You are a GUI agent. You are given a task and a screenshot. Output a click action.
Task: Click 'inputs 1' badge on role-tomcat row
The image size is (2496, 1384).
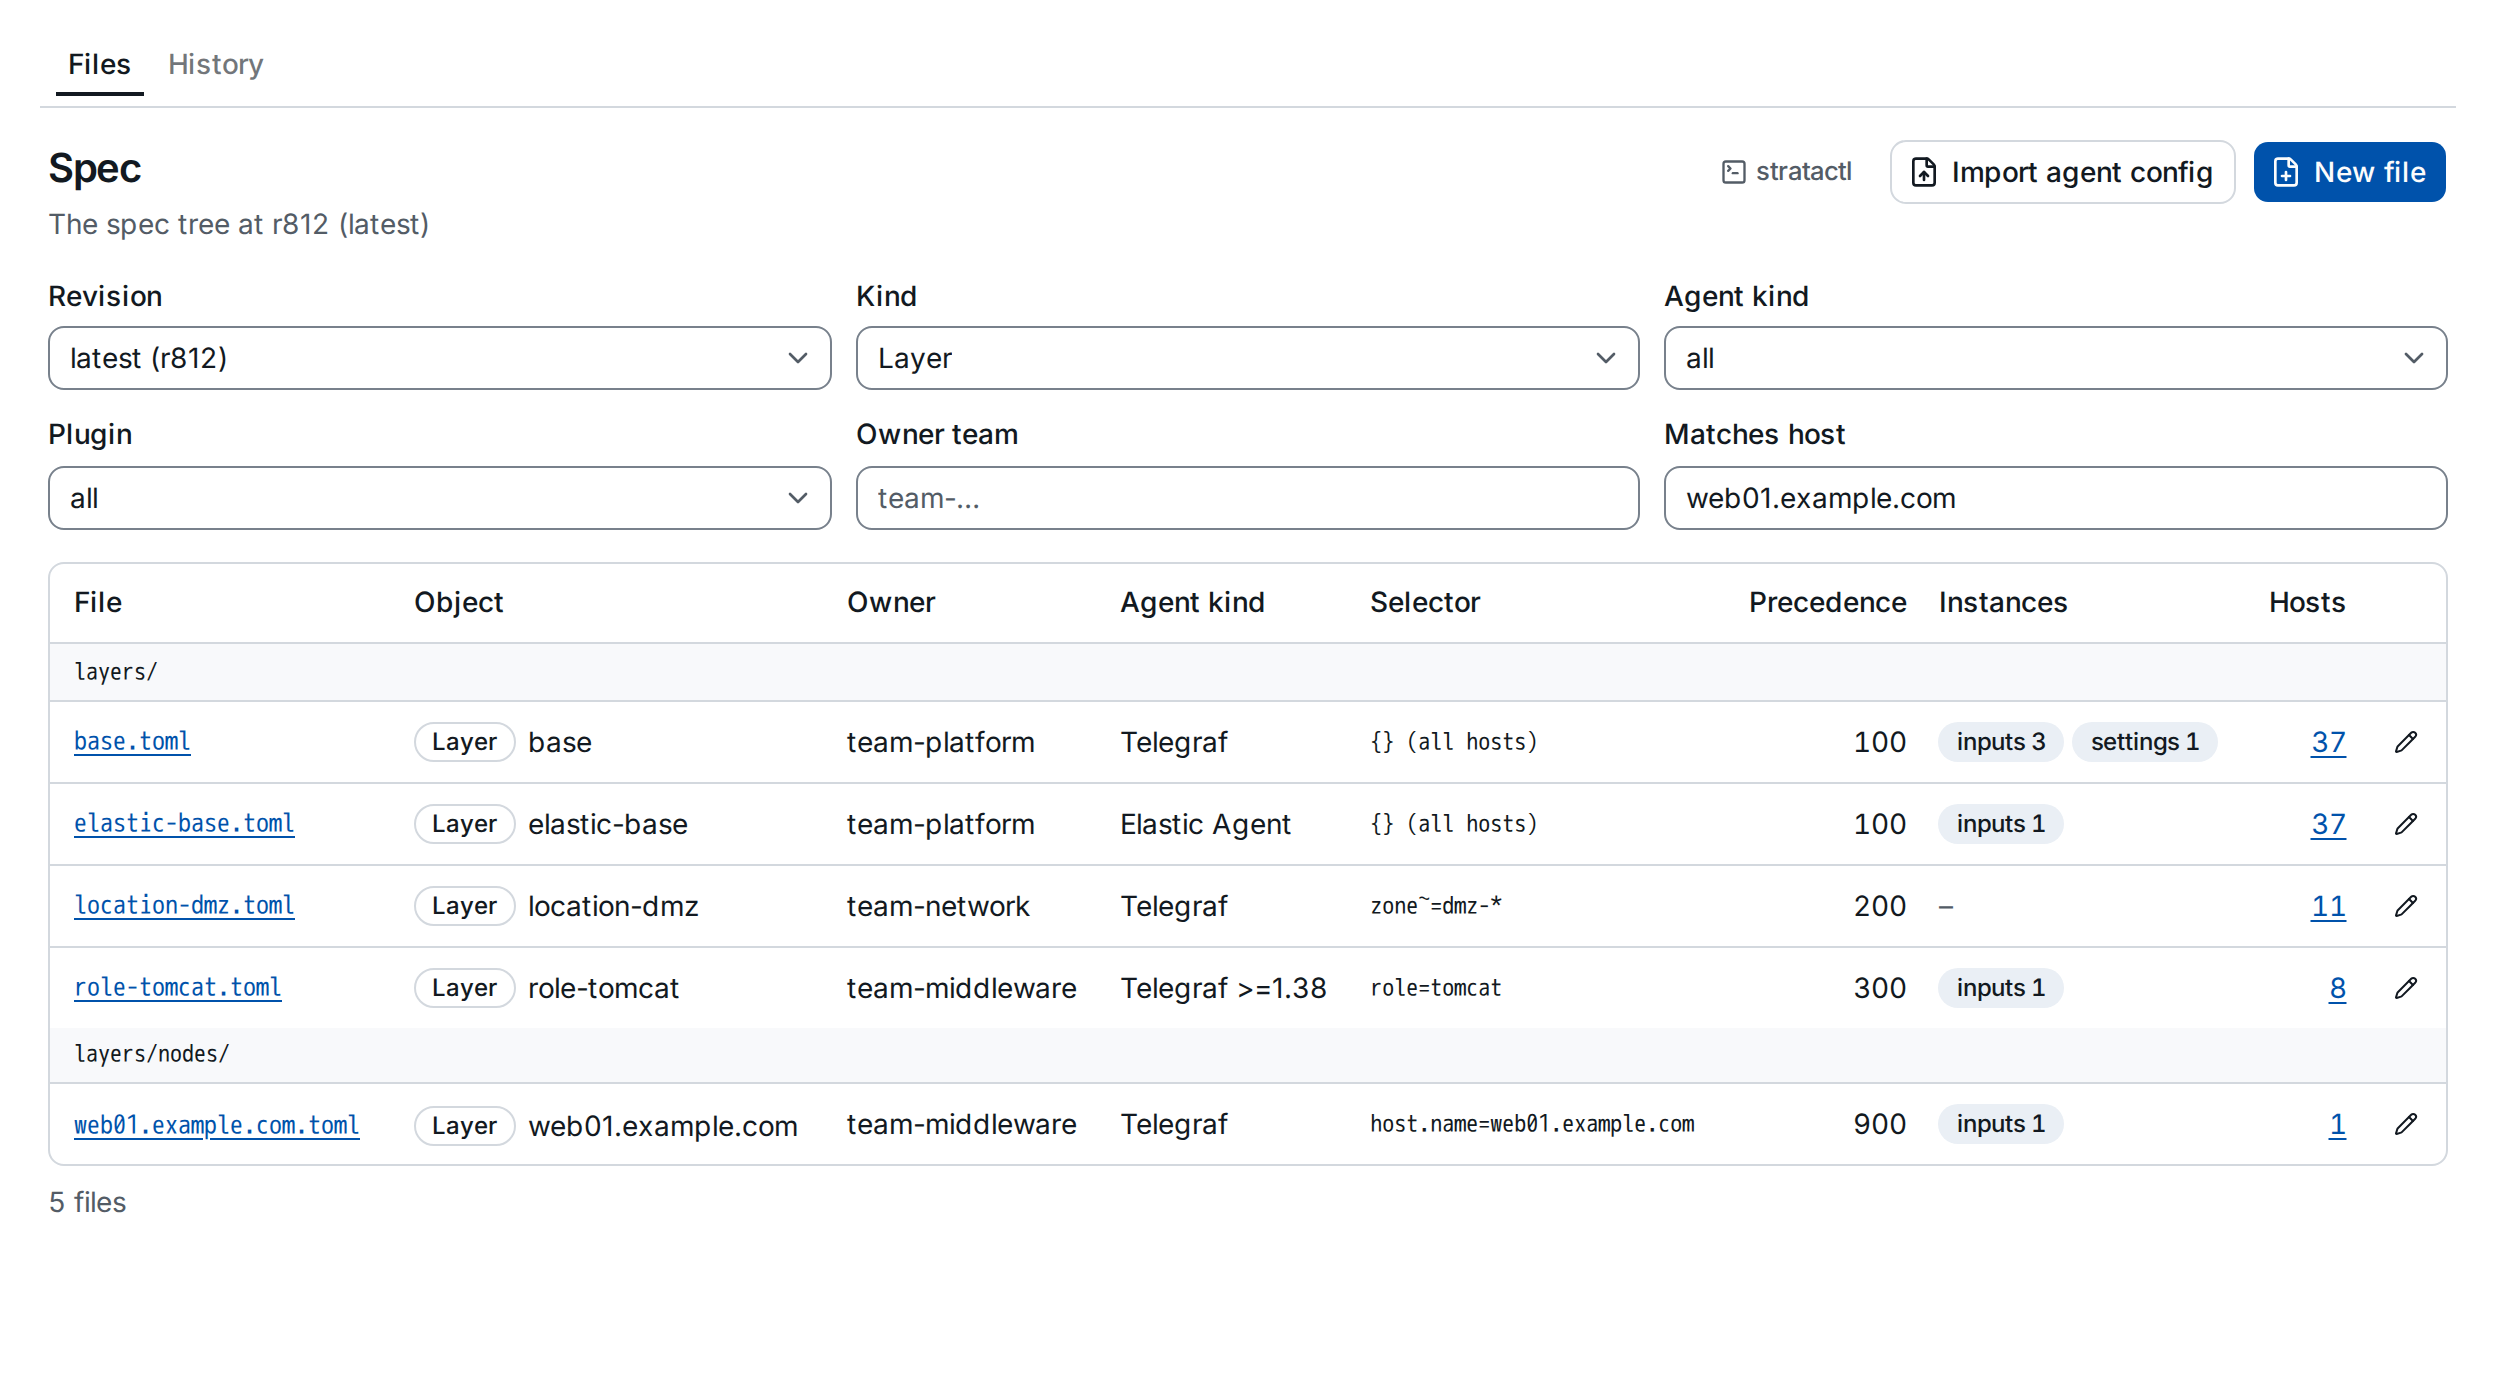tap(2000, 988)
